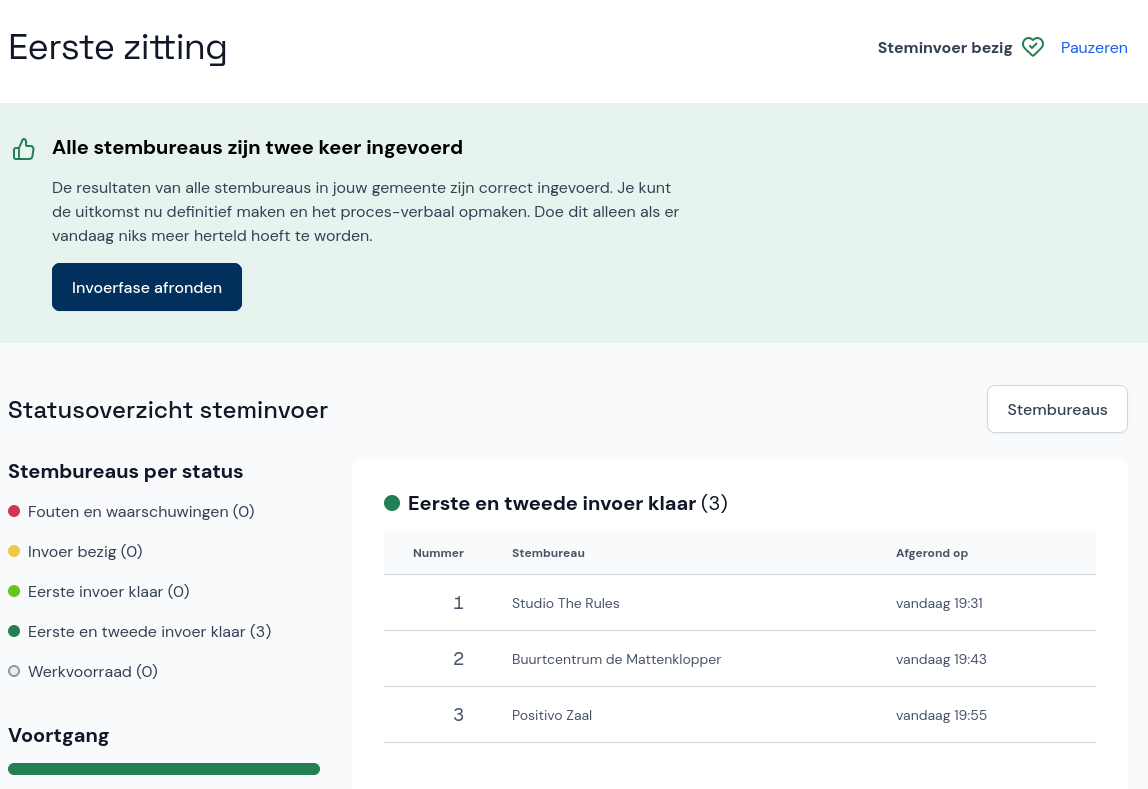
Task: Click the Eerste zitting page title
Action: click(x=117, y=47)
